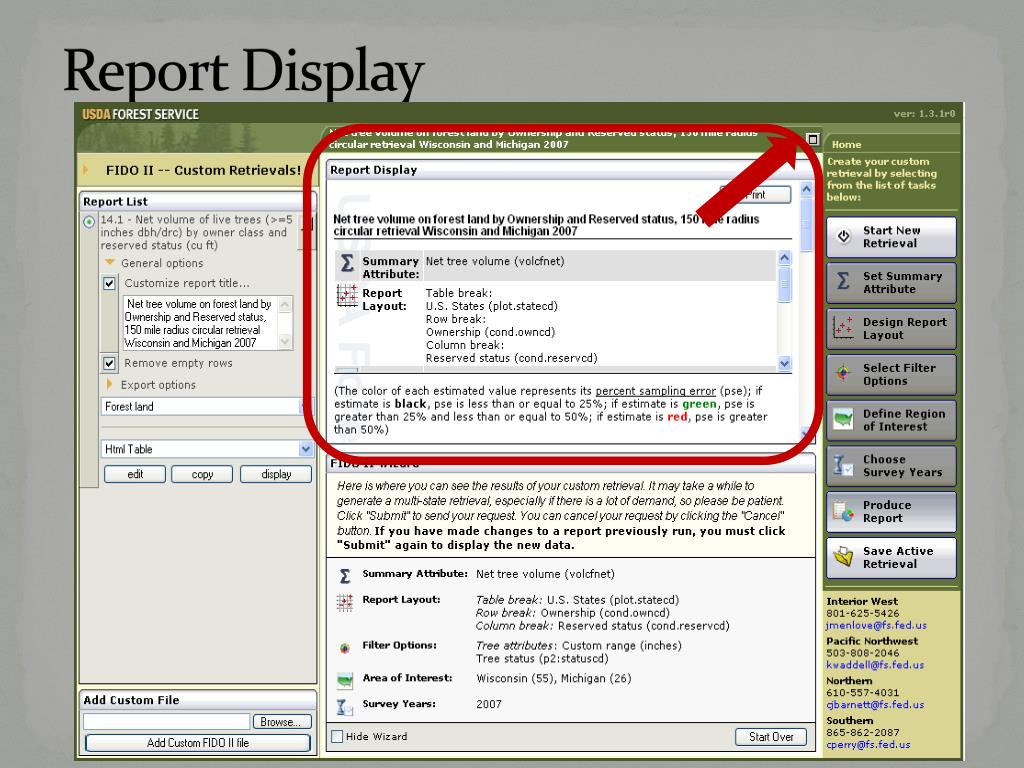Click the kwaddell@fs.fed.us email link
This screenshot has width=1024, height=768.
[x=875, y=665]
